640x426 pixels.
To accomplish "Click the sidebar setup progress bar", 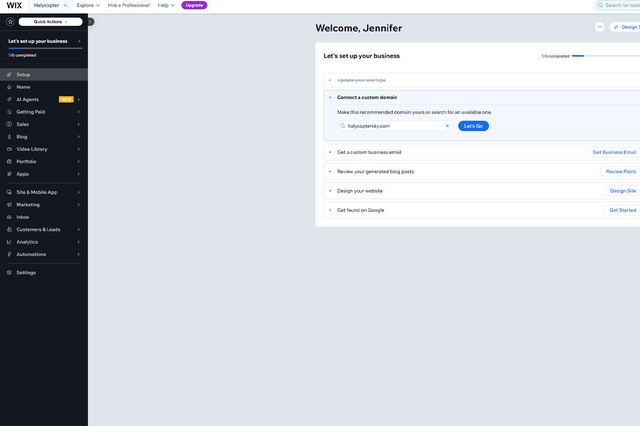I will [x=45, y=49].
